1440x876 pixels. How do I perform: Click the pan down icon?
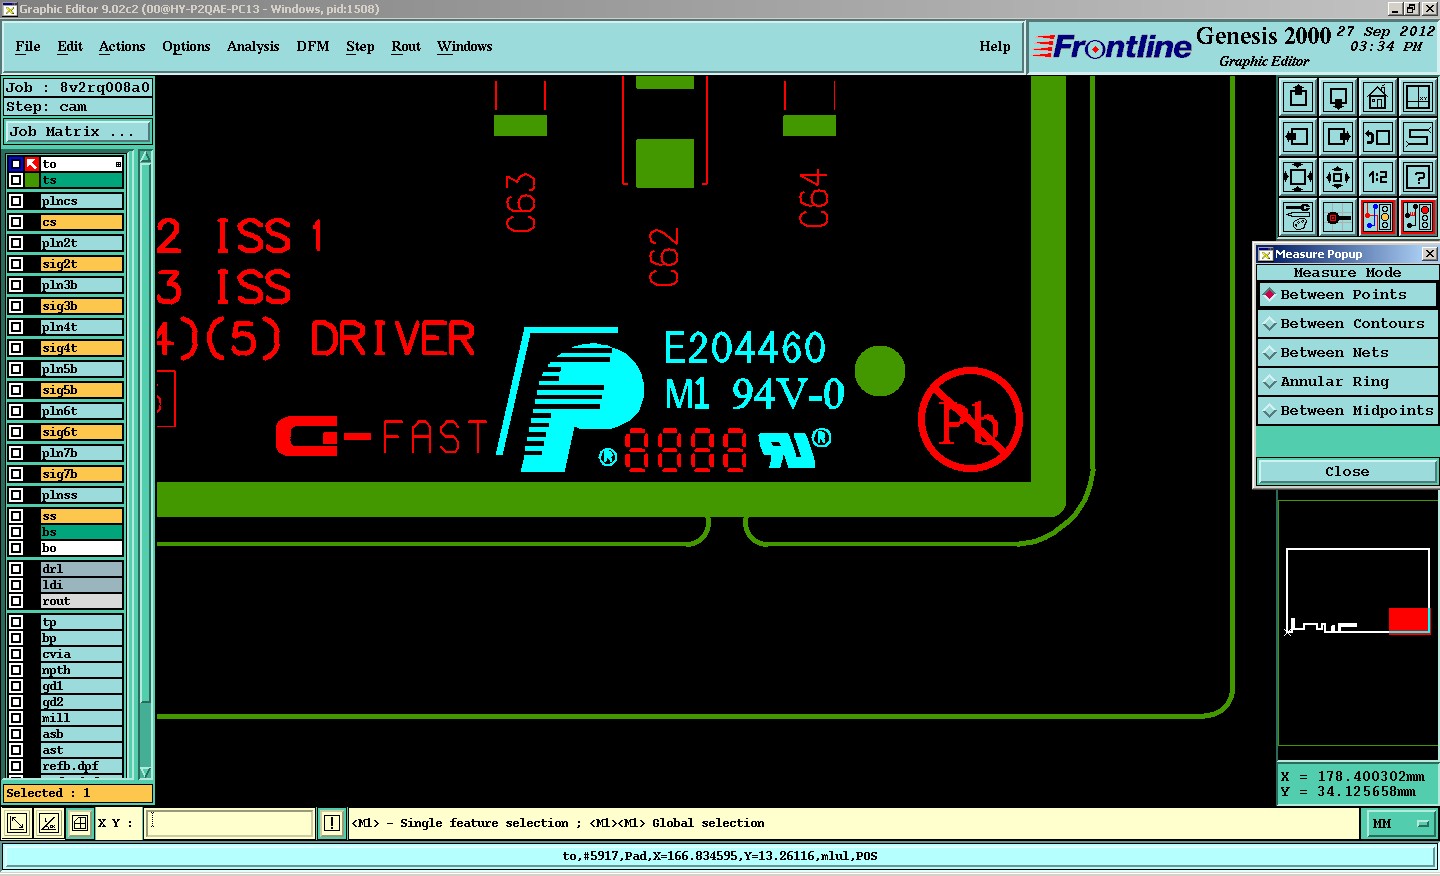(1338, 97)
